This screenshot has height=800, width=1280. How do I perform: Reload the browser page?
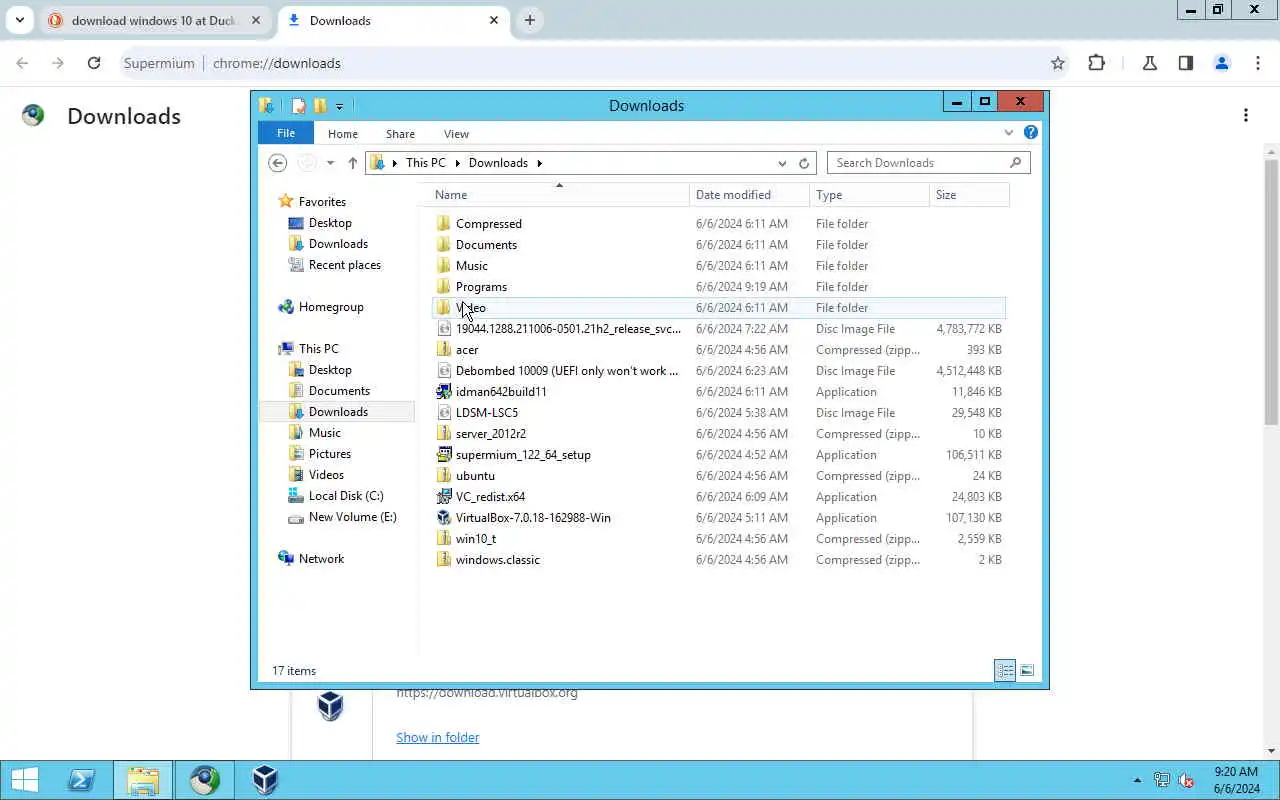click(94, 63)
